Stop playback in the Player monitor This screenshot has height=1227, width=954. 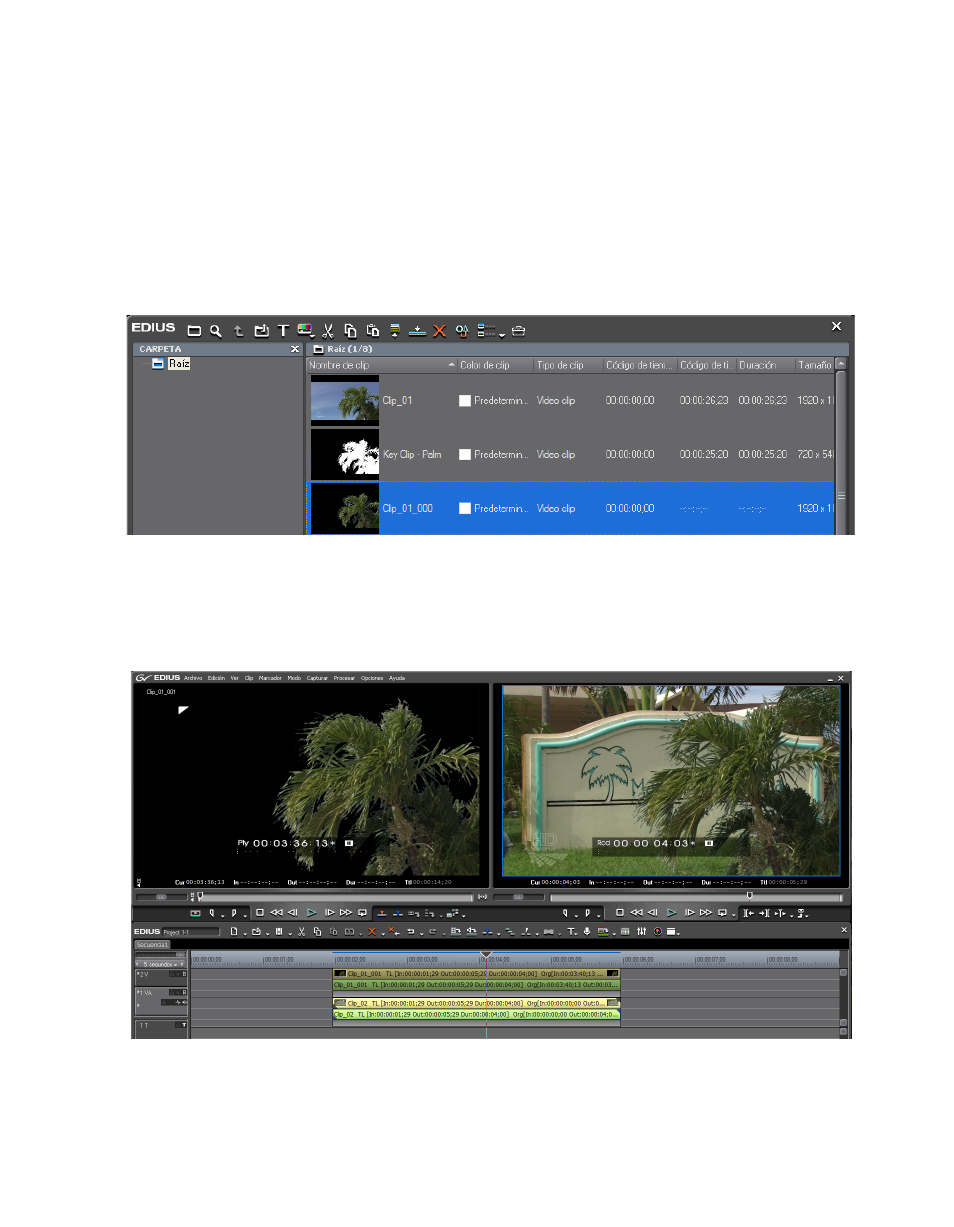pos(260,913)
